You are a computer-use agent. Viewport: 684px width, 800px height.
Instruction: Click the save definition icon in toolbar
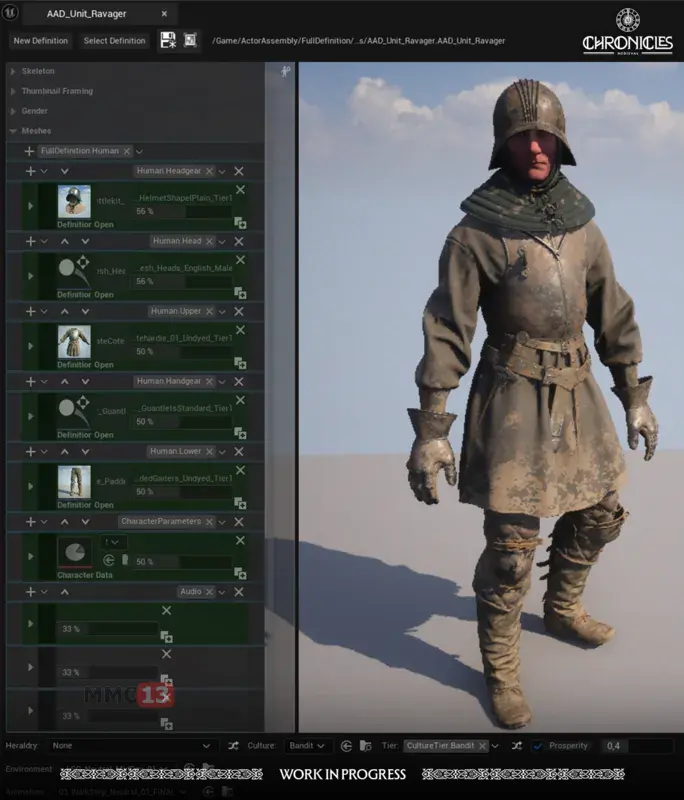pos(168,41)
